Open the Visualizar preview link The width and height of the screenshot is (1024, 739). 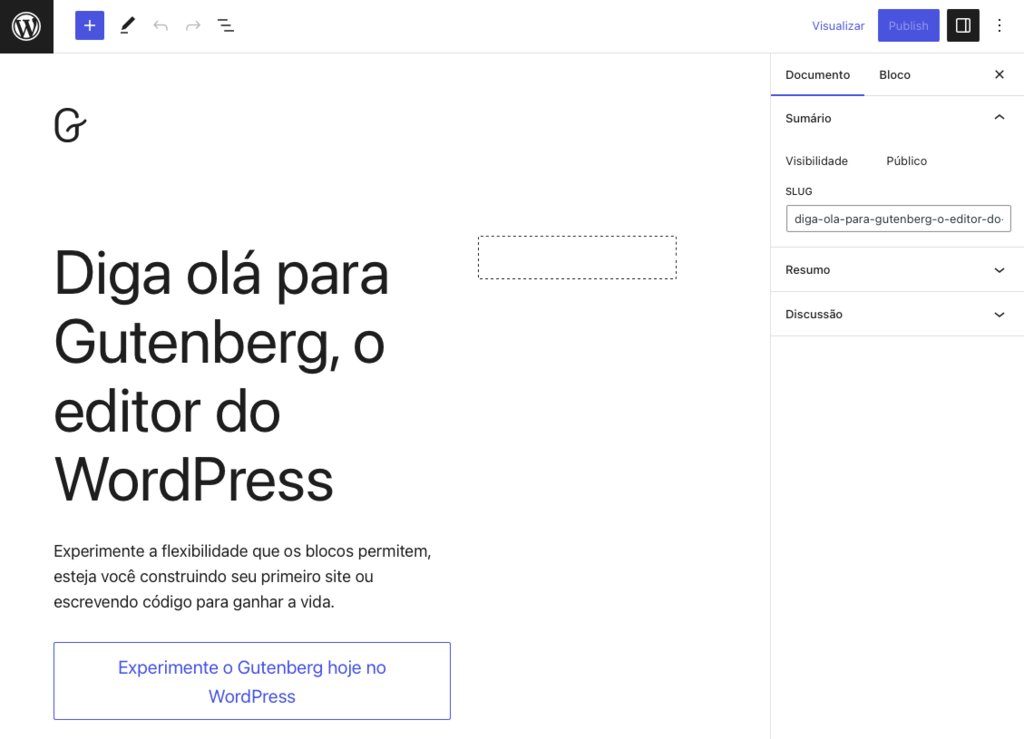pyautogui.click(x=838, y=25)
